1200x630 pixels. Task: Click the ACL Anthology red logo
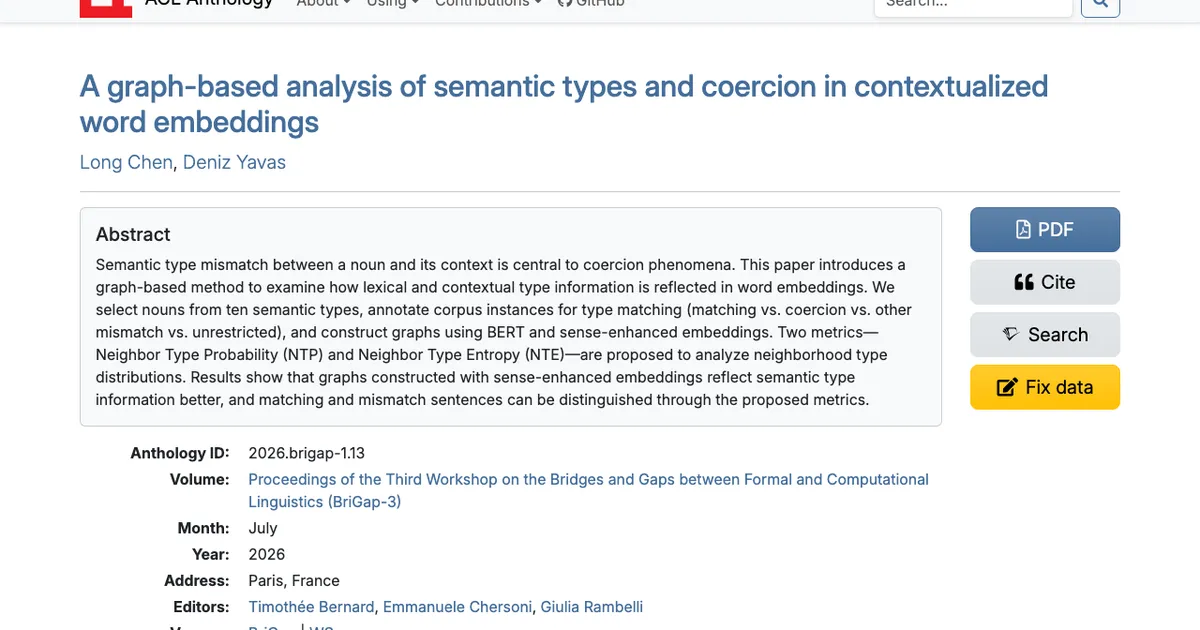point(105,5)
